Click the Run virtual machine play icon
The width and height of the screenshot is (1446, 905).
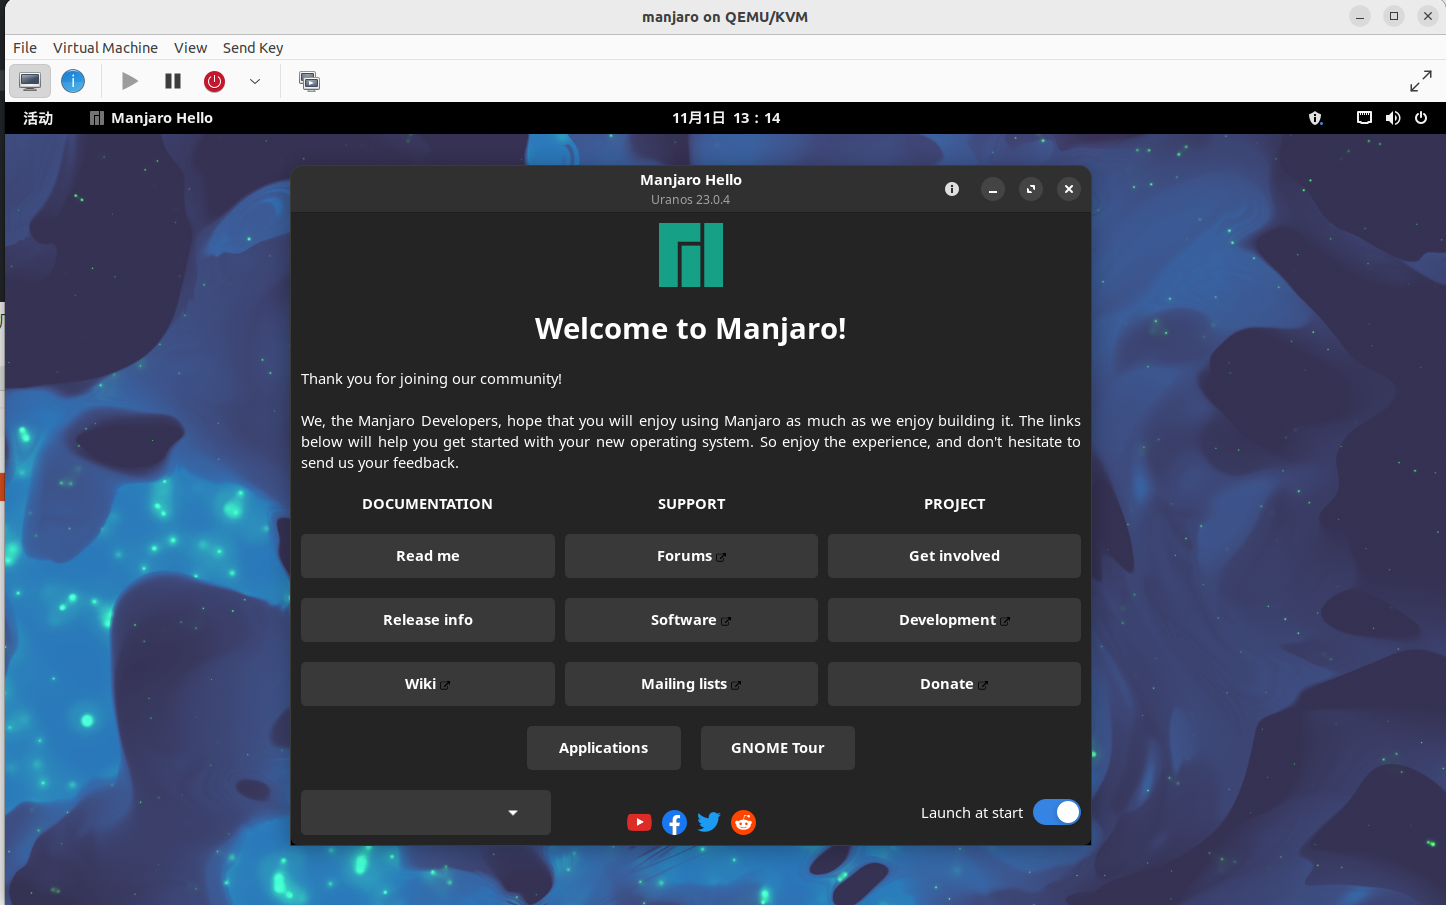[x=130, y=81]
